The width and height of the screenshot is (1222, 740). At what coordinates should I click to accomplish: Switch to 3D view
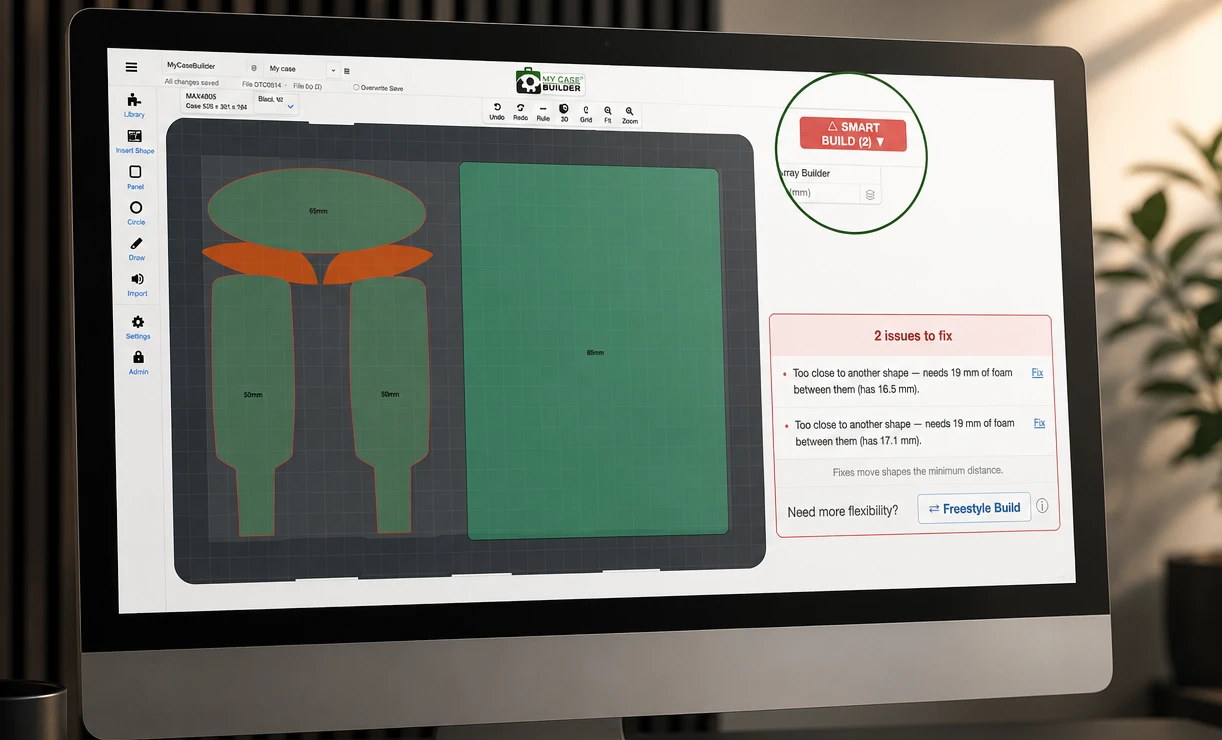[564, 113]
